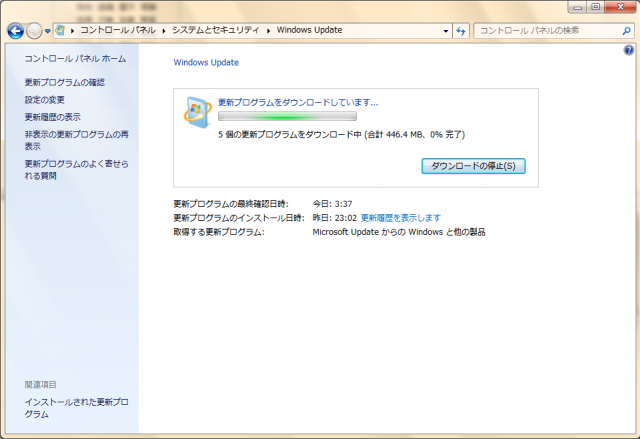640x439 pixels.
Task: Expand the arrow before コントロール パネル breadcrumb
Action: pos(72,31)
